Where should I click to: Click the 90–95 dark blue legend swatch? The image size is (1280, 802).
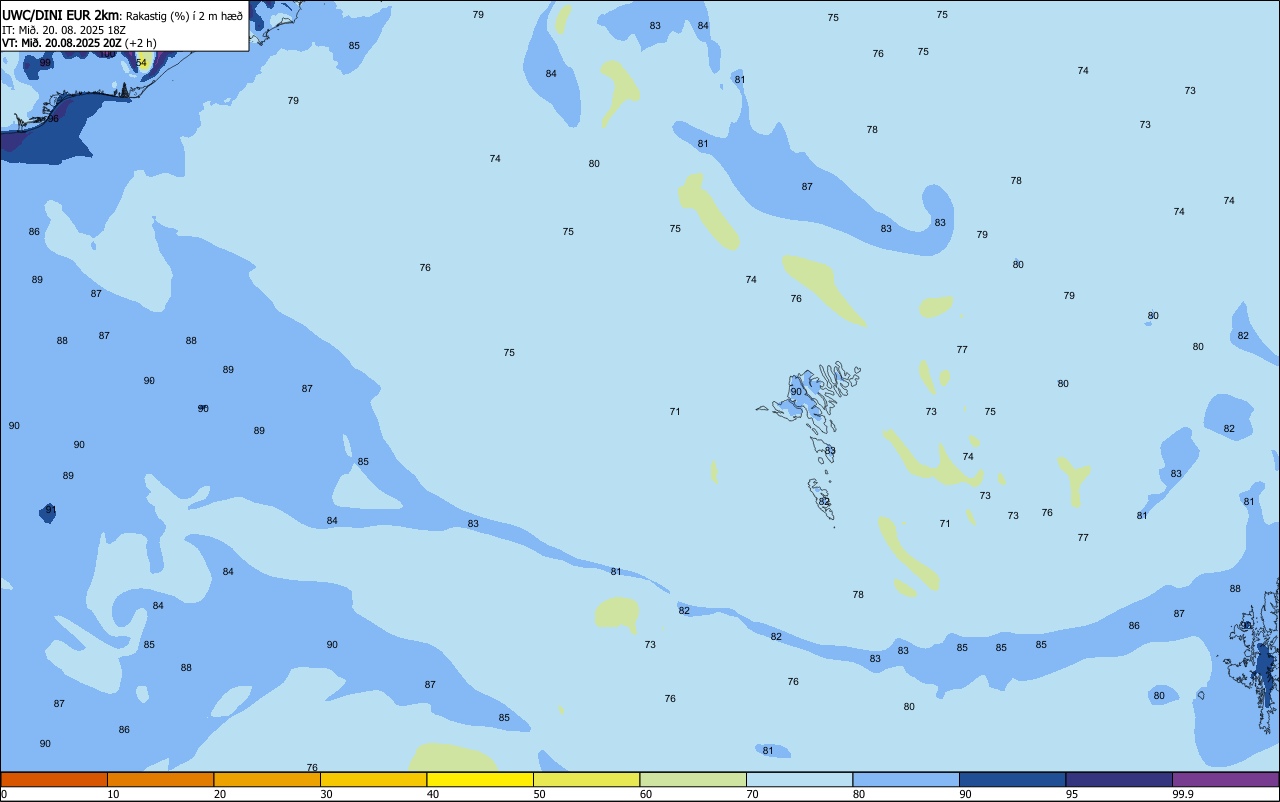(1012, 779)
